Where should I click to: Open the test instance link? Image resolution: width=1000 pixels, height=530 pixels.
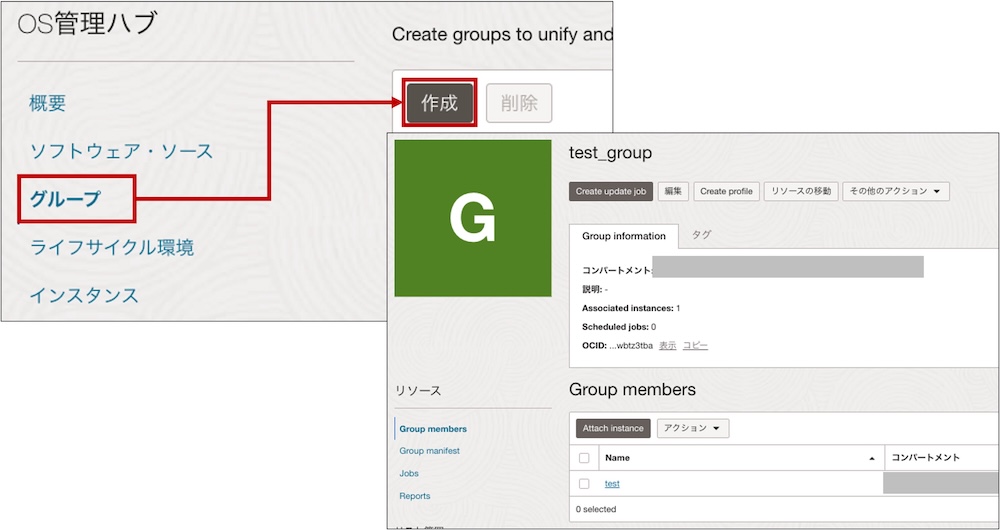612,484
